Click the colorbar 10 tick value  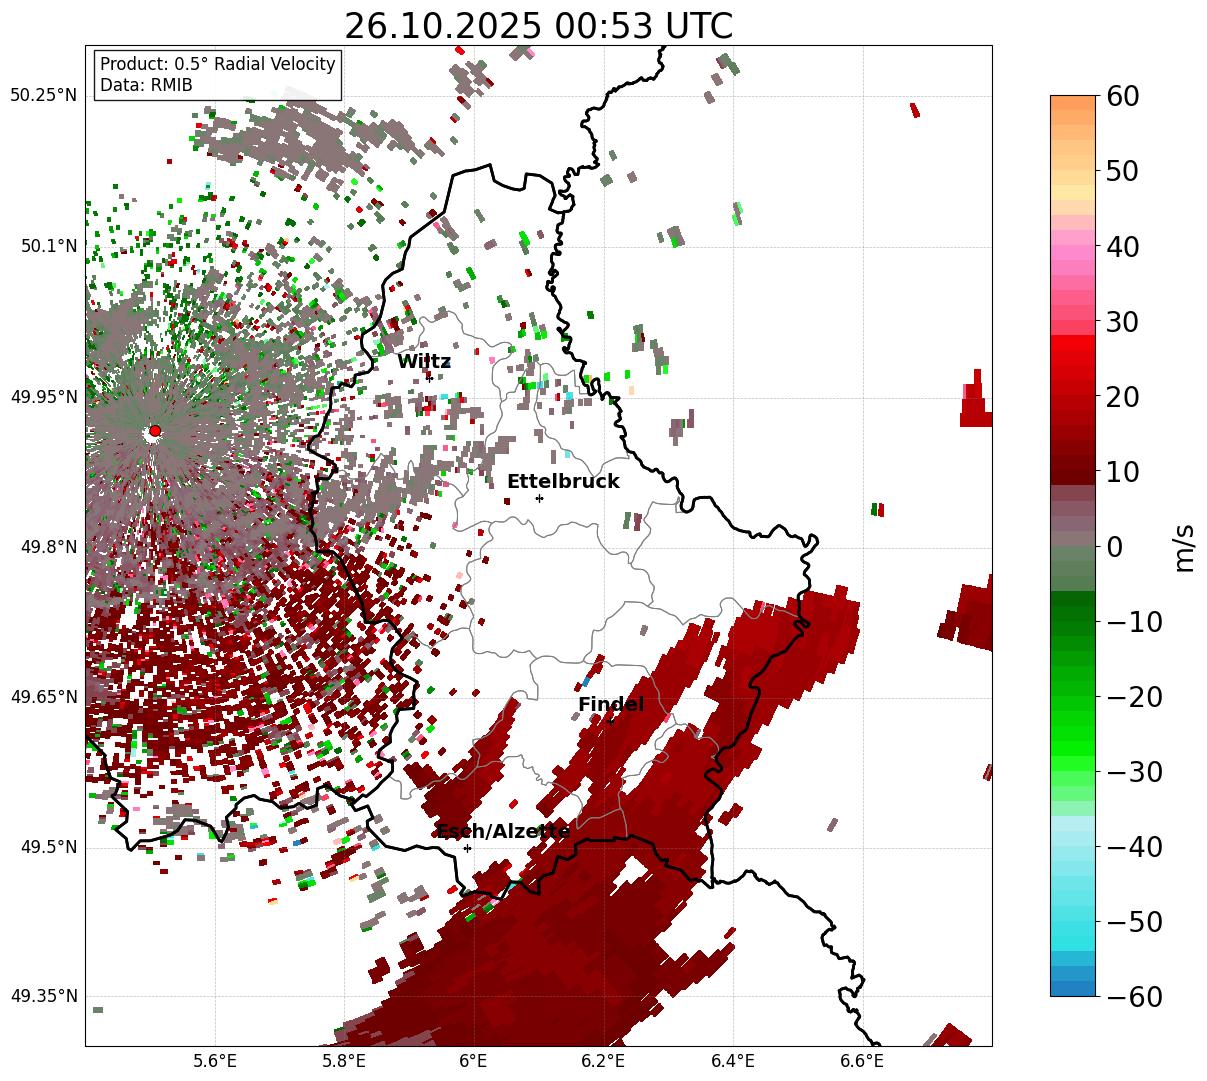click(x=1121, y=472)
